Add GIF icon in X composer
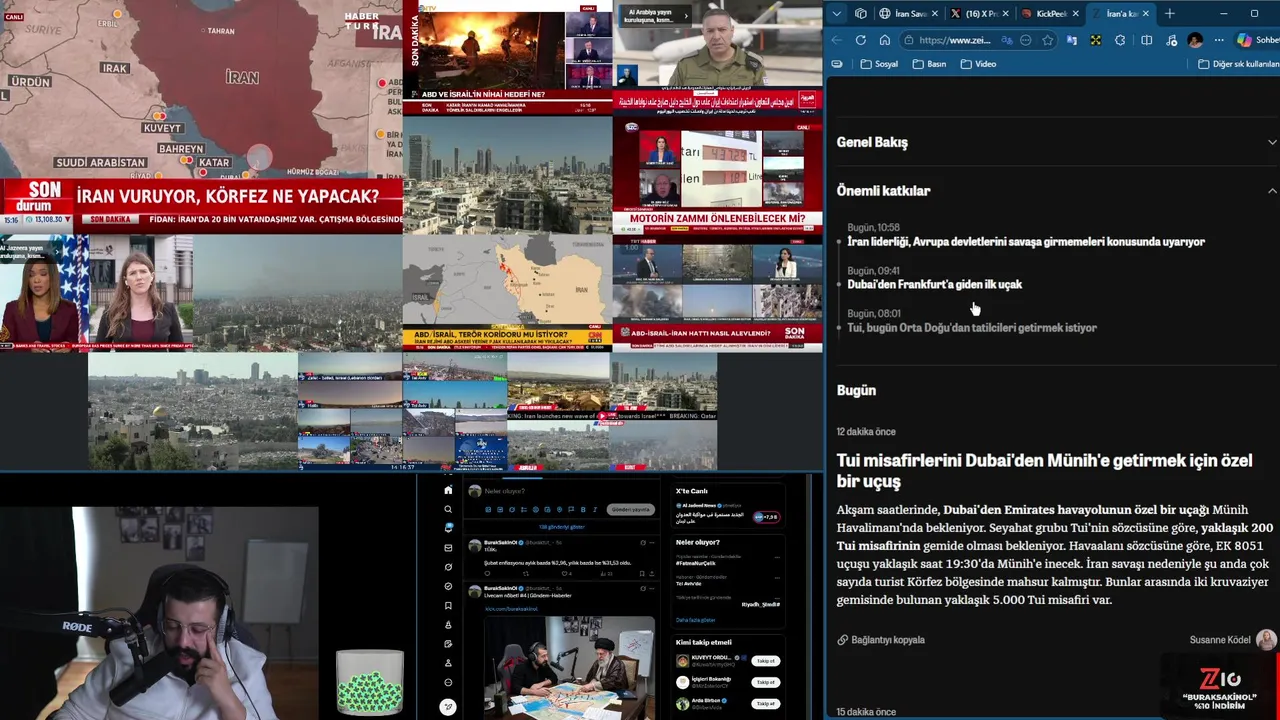 [500, 510]
